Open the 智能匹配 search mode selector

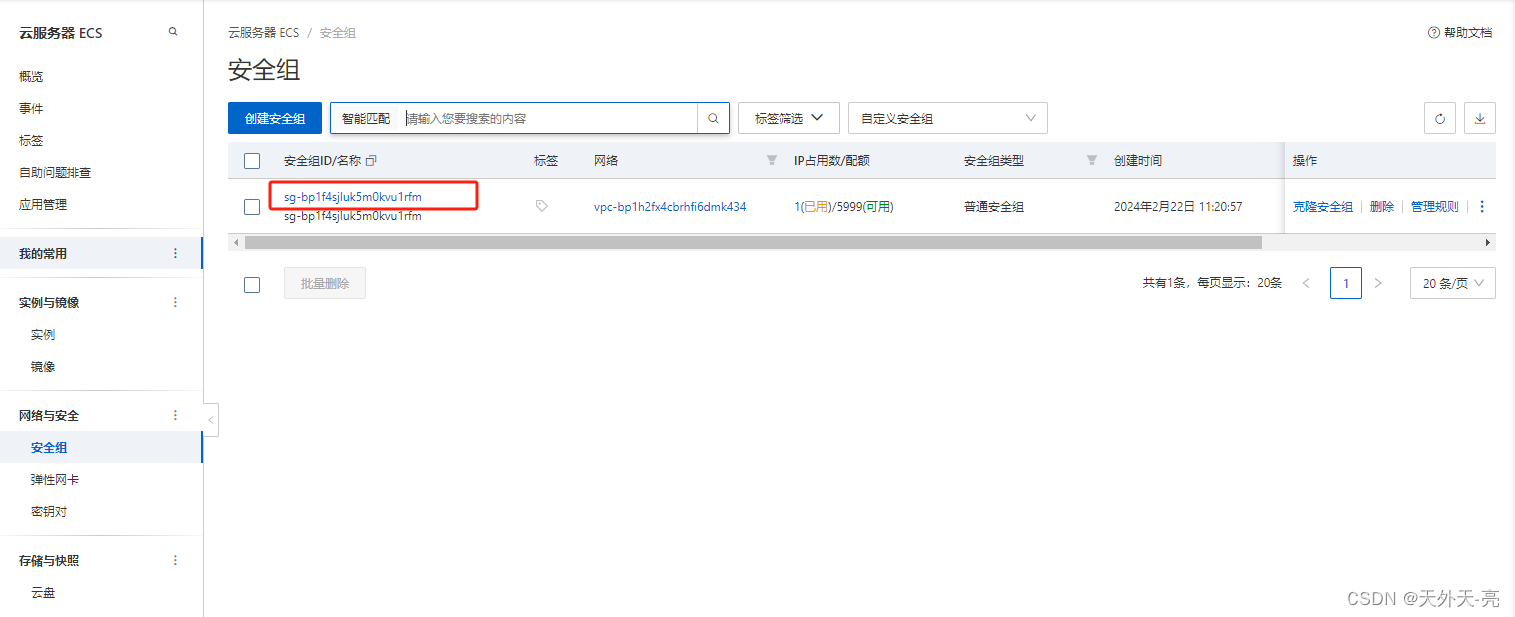click(x=366, y=118)
